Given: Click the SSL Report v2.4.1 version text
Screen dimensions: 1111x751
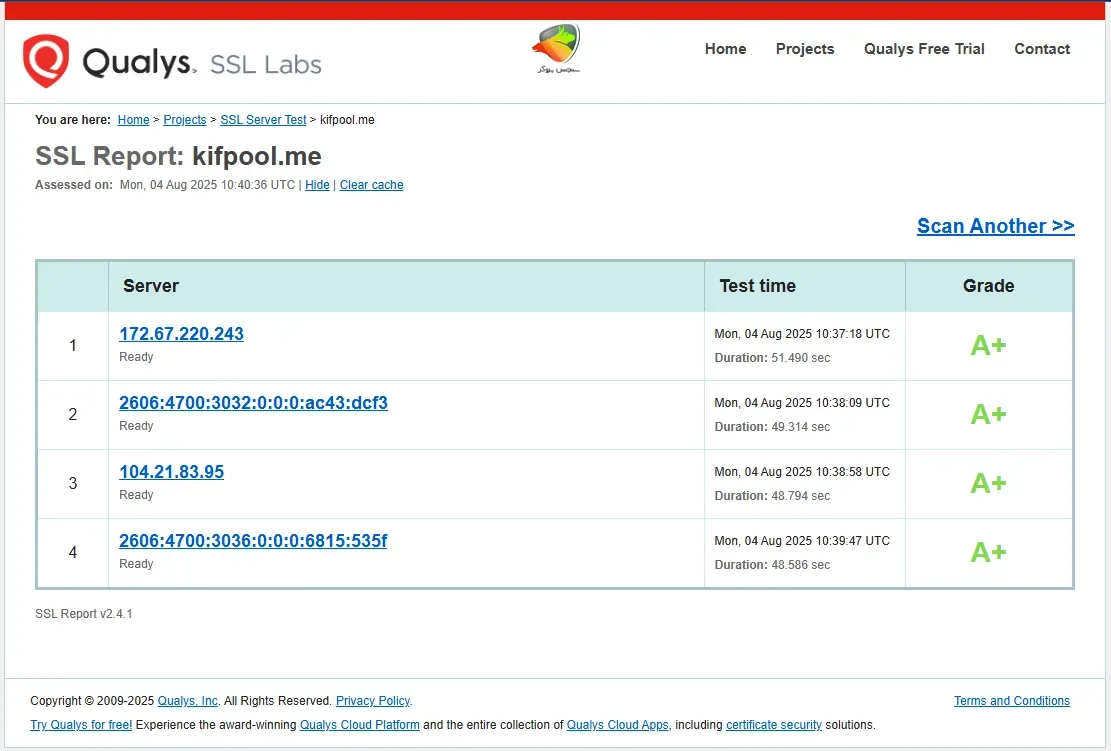Looking at the screenshot, I should coord(84,614).
